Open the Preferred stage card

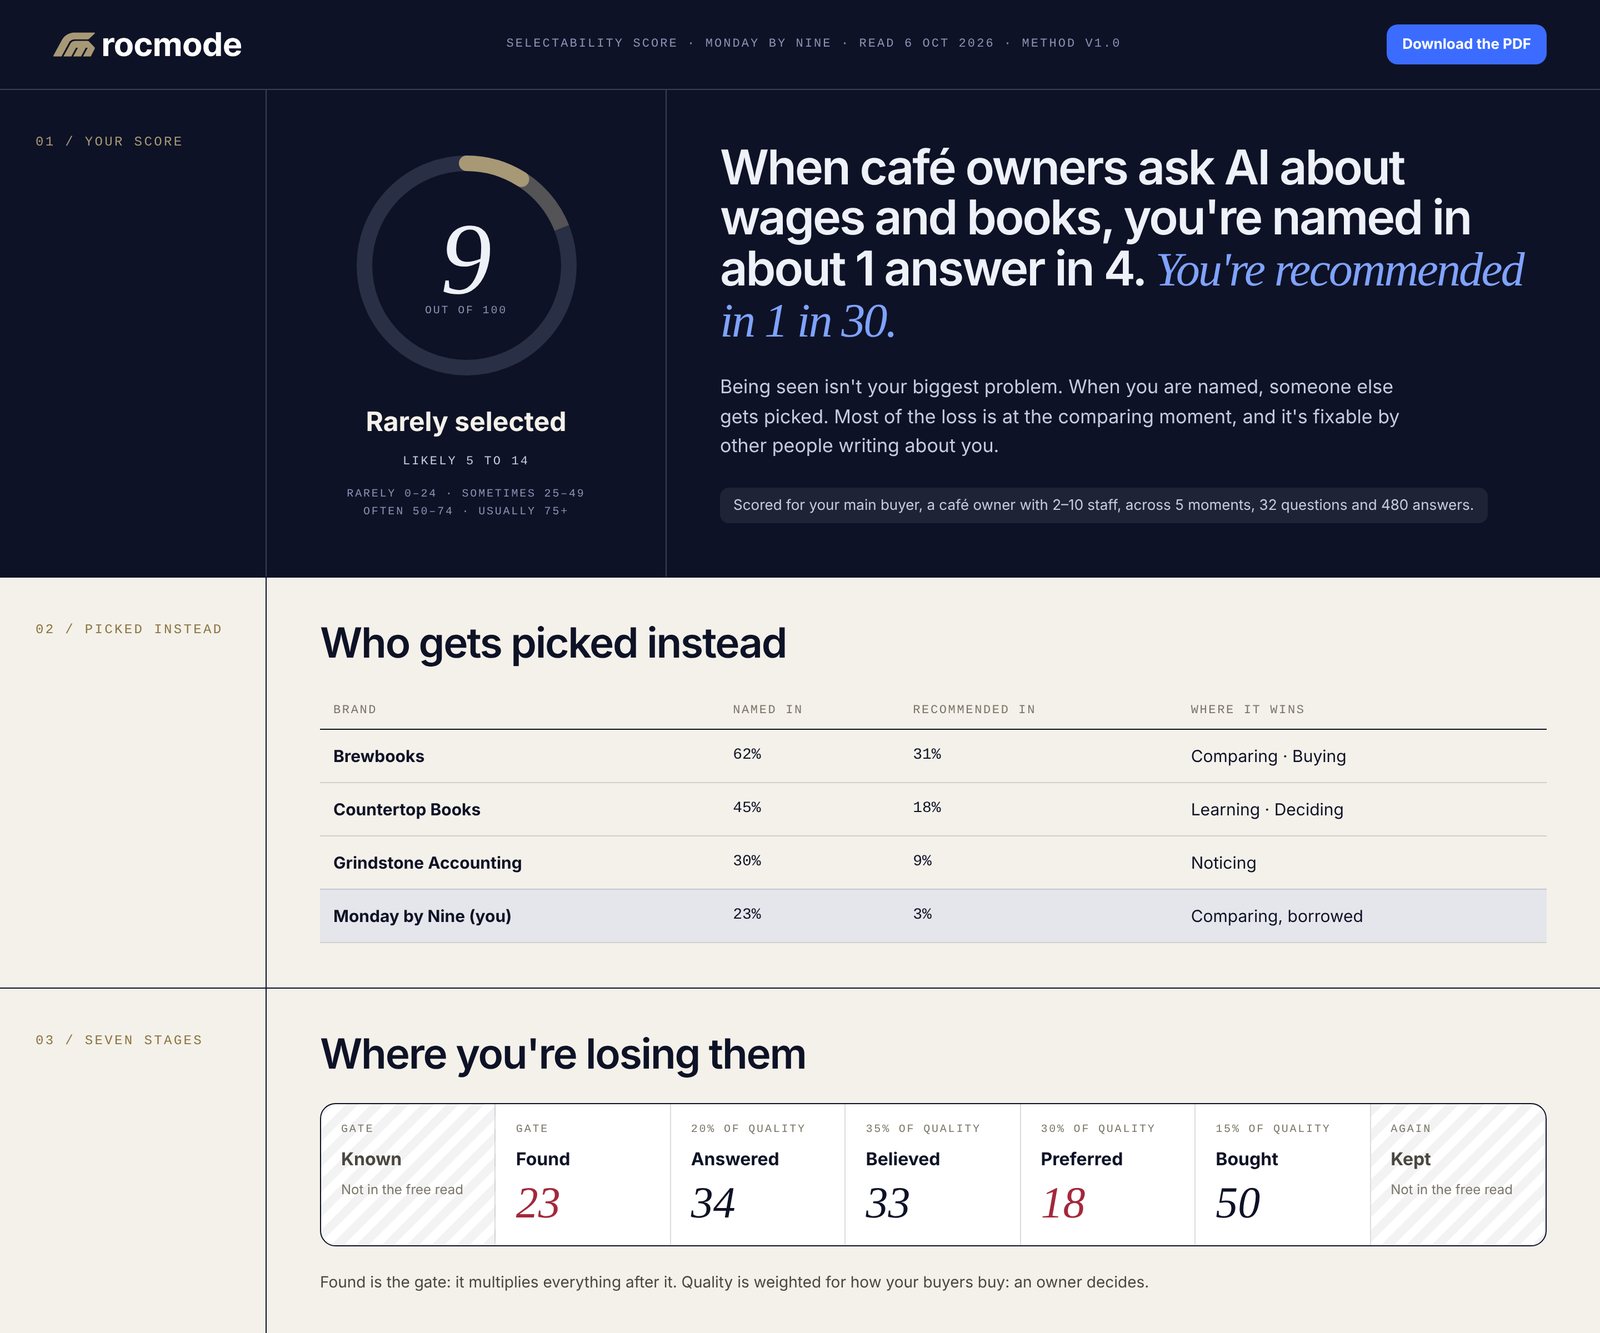click(x=1108, y=1174)
